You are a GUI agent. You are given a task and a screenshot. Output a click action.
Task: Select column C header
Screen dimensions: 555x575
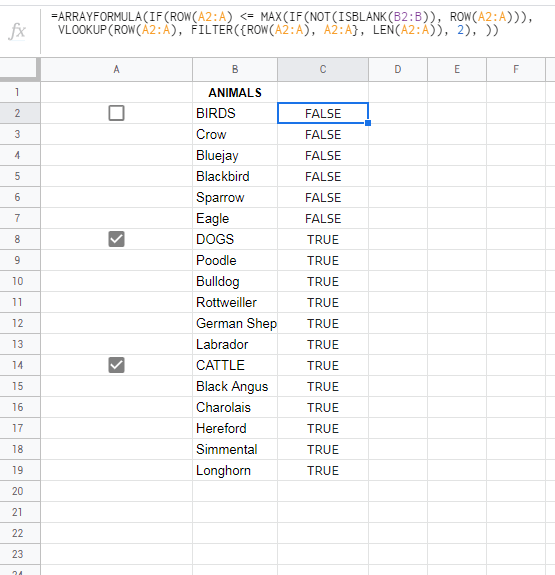pos(323,69)
